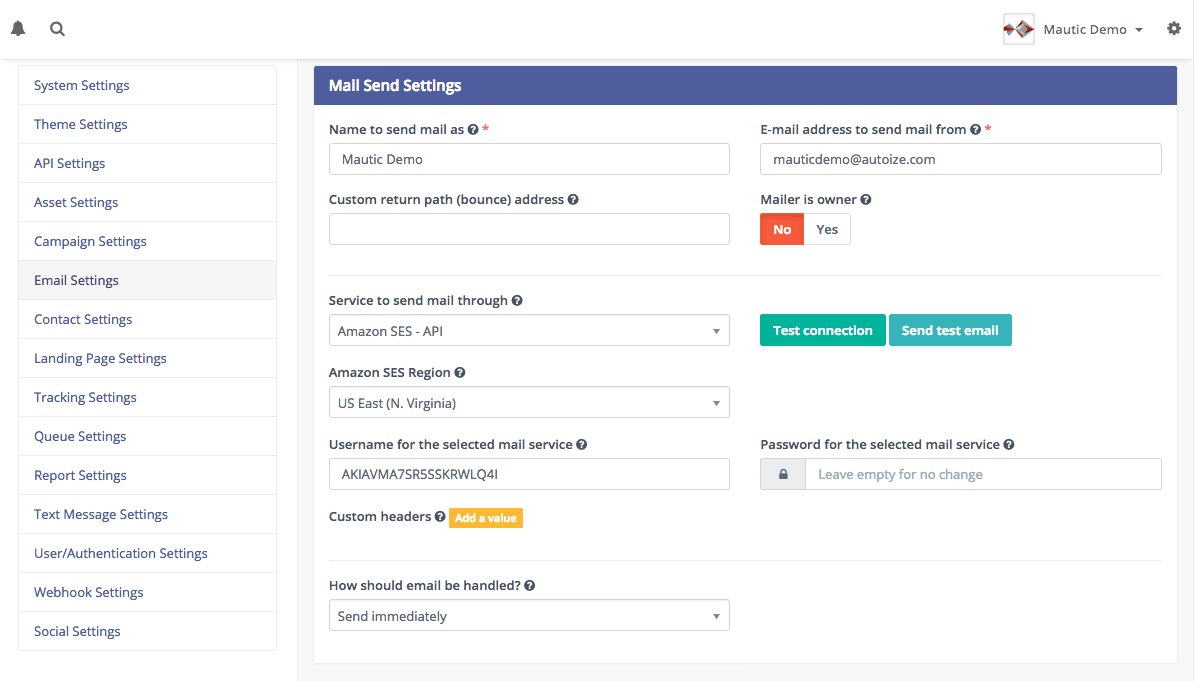Click help icon next to 'Custom headers'
This screenshot has height=681, width=1194.
pos(441,517)
